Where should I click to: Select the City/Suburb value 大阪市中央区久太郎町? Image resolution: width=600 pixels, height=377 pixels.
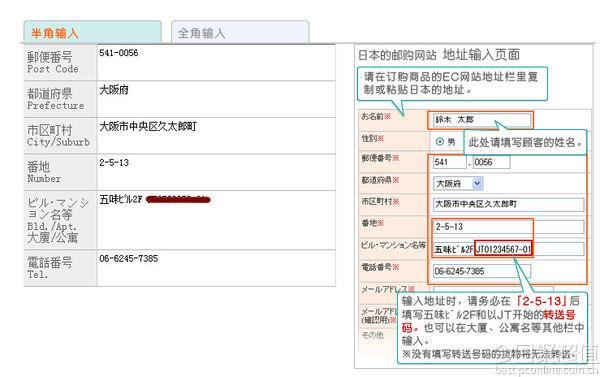click(x=148, y=126)
